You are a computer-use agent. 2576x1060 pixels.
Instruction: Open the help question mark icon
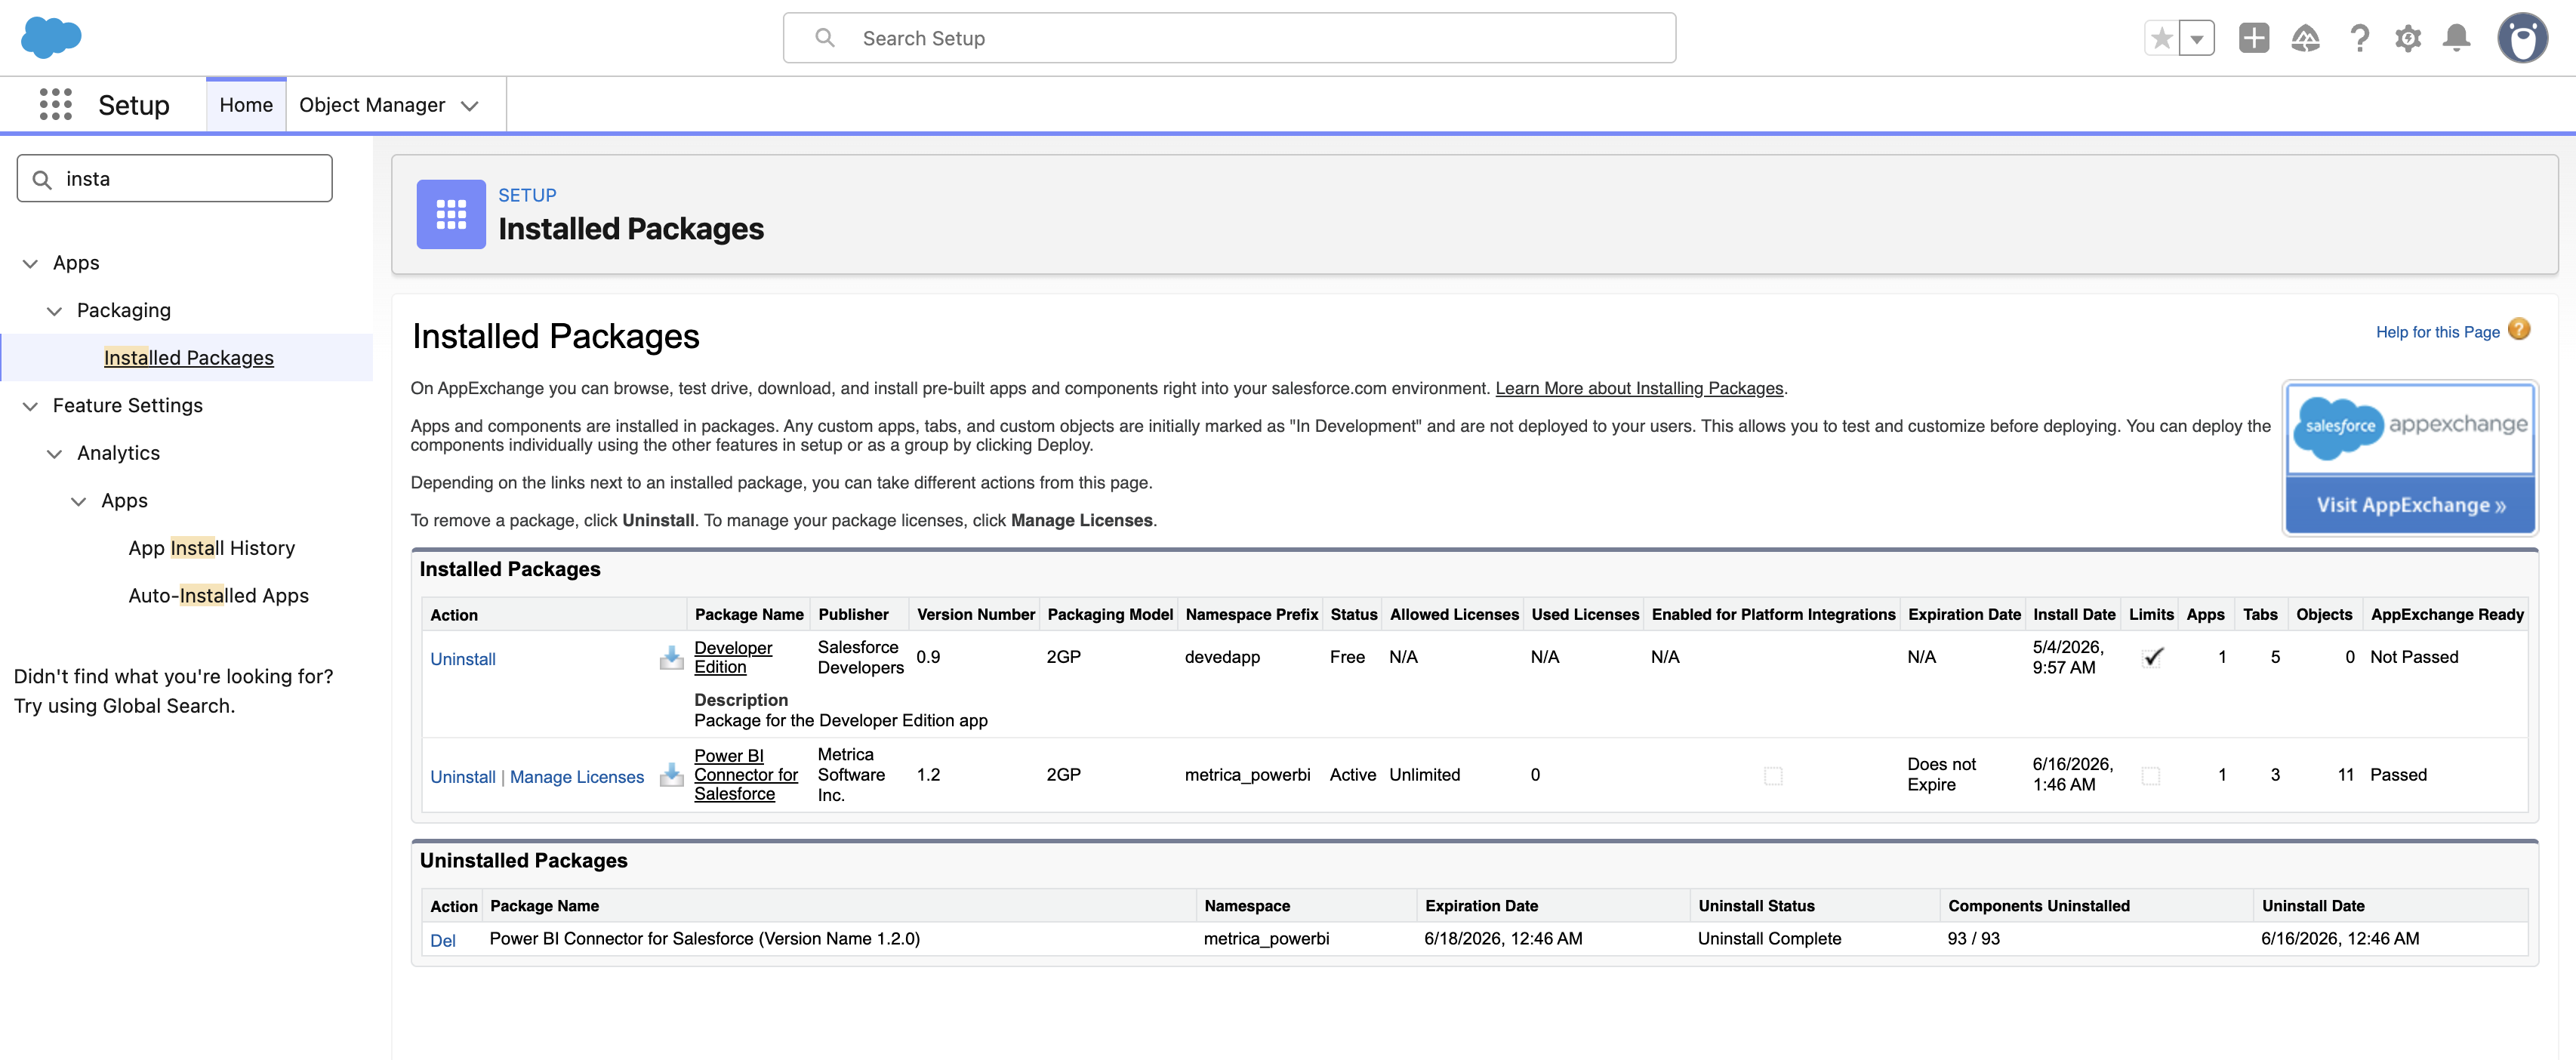[2359, 38]
